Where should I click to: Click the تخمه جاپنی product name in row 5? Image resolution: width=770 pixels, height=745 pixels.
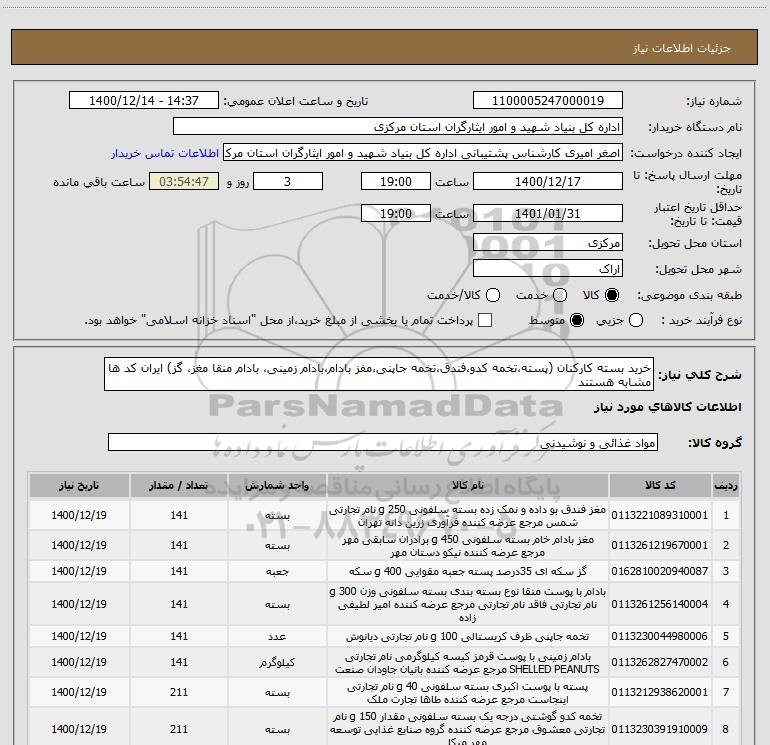point(468,636)
